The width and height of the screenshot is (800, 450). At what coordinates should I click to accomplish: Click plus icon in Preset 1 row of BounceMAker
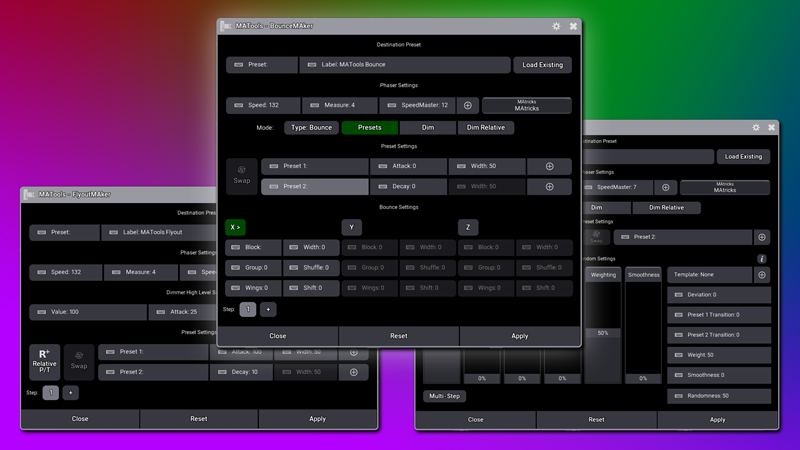pos(549,166)
